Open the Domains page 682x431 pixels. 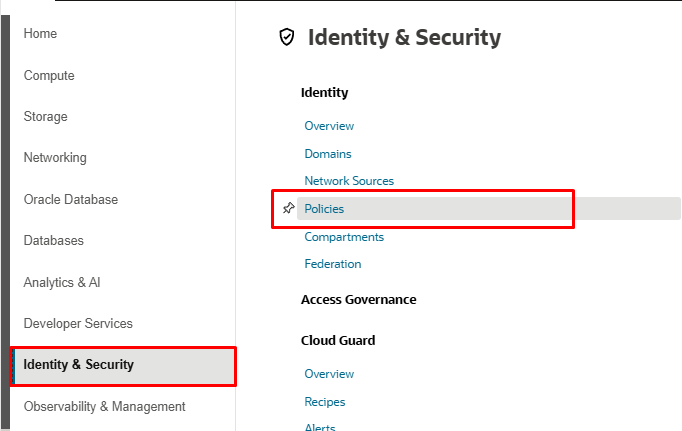click(x=328, y=154)
